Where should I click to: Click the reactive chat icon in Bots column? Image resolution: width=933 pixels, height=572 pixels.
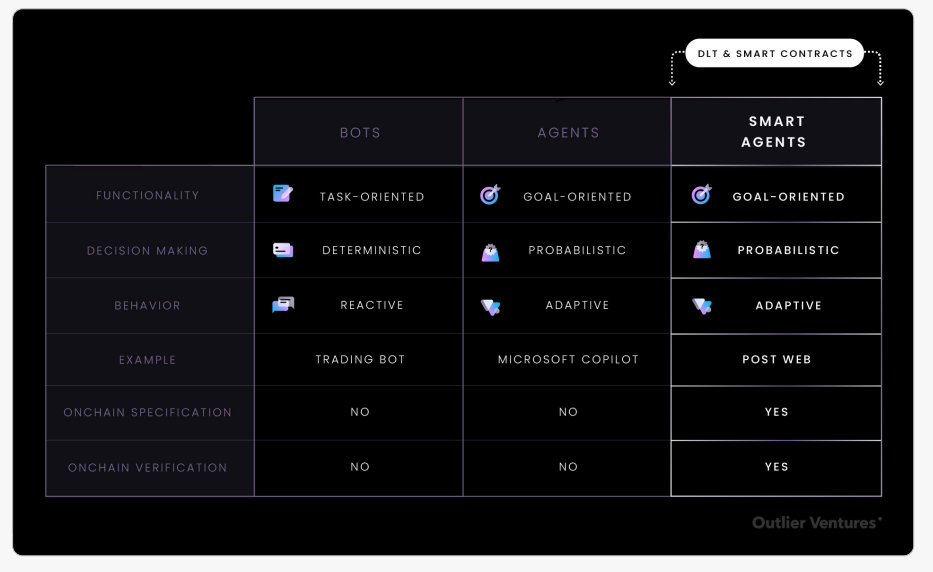pyautogui.click(x=283, y=305)
